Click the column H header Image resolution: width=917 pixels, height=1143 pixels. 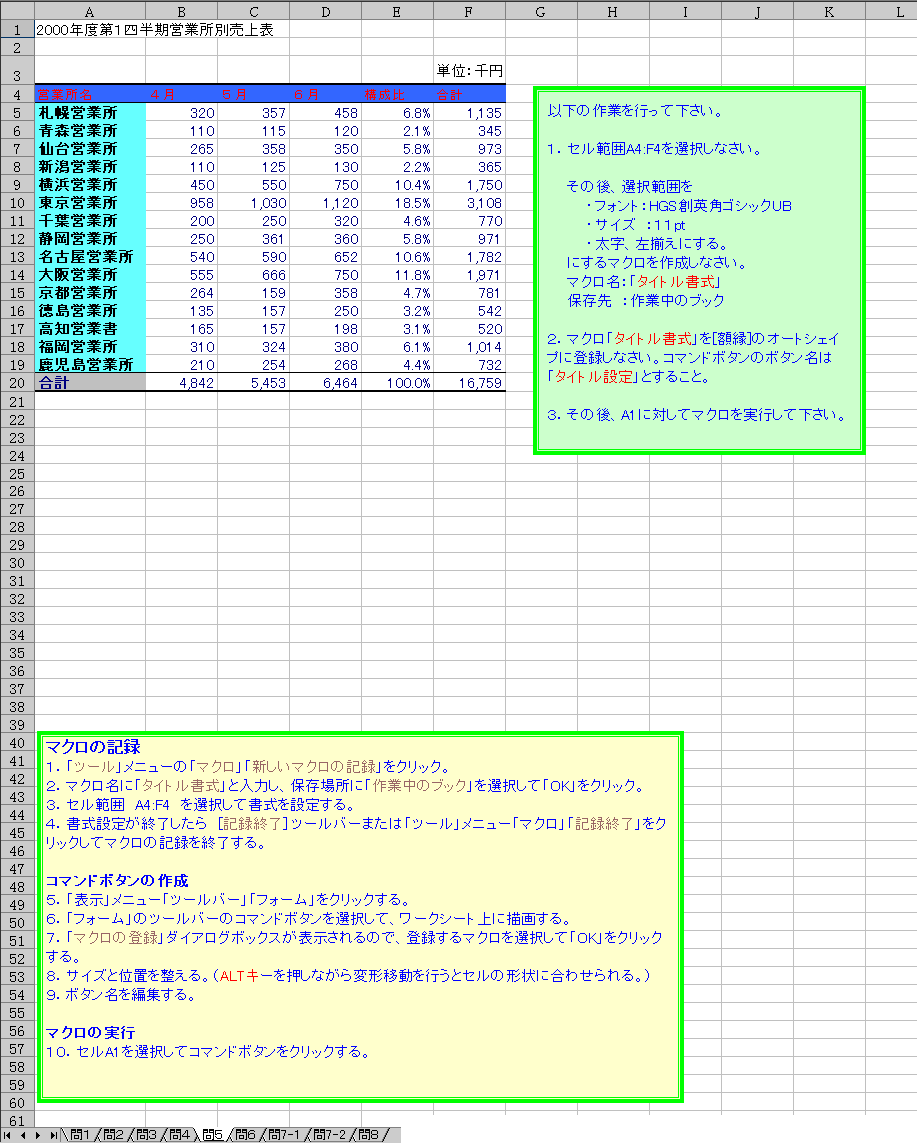(613, 12)
